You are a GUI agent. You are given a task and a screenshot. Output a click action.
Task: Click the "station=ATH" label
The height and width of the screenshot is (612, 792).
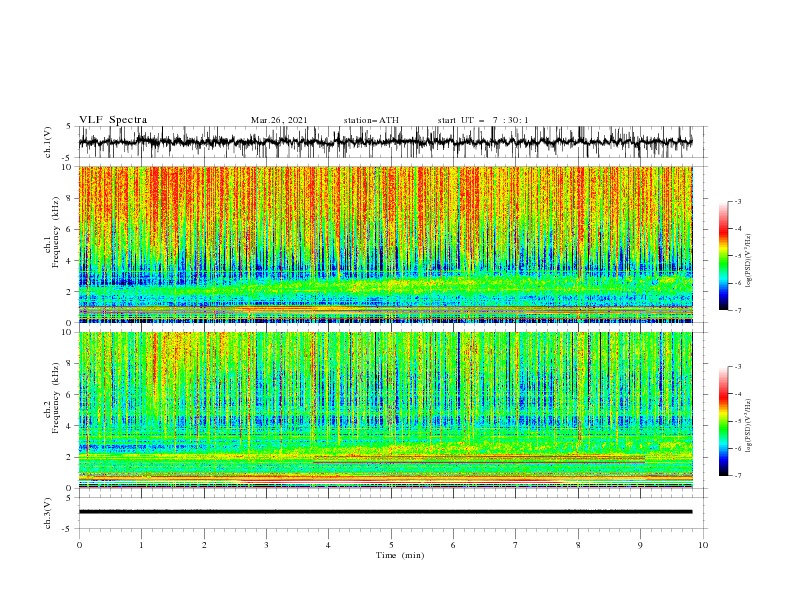371,120
